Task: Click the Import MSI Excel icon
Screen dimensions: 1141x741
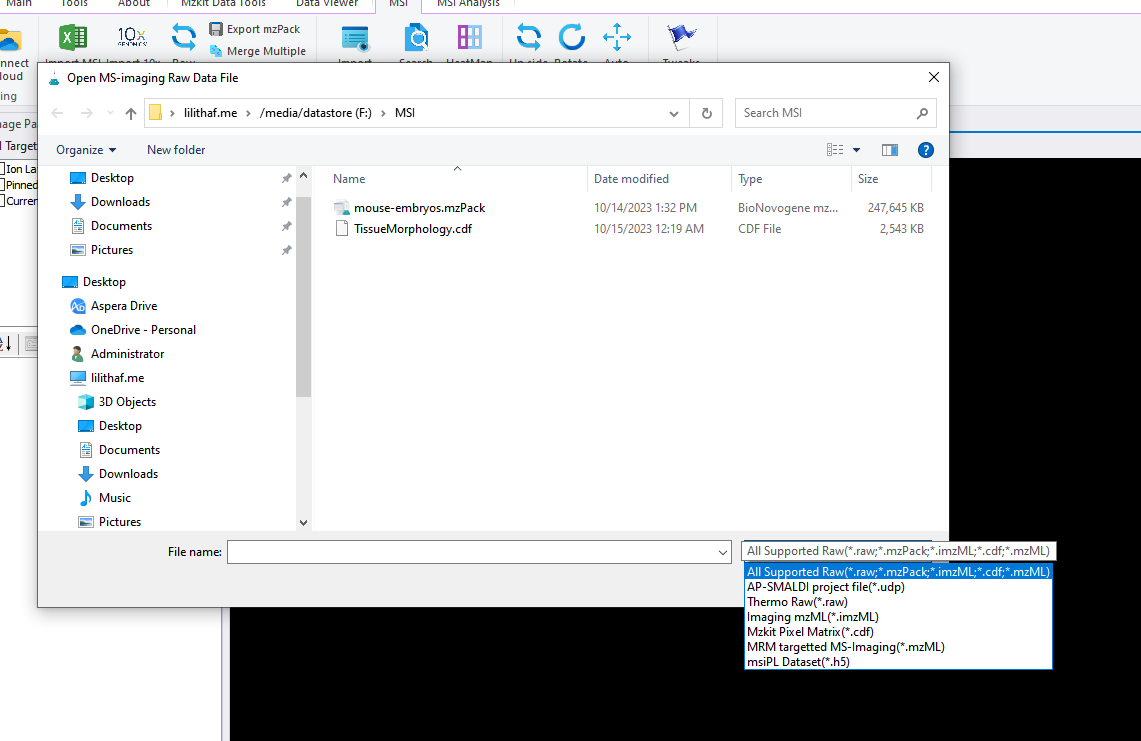Action: [x=73, y=38]
